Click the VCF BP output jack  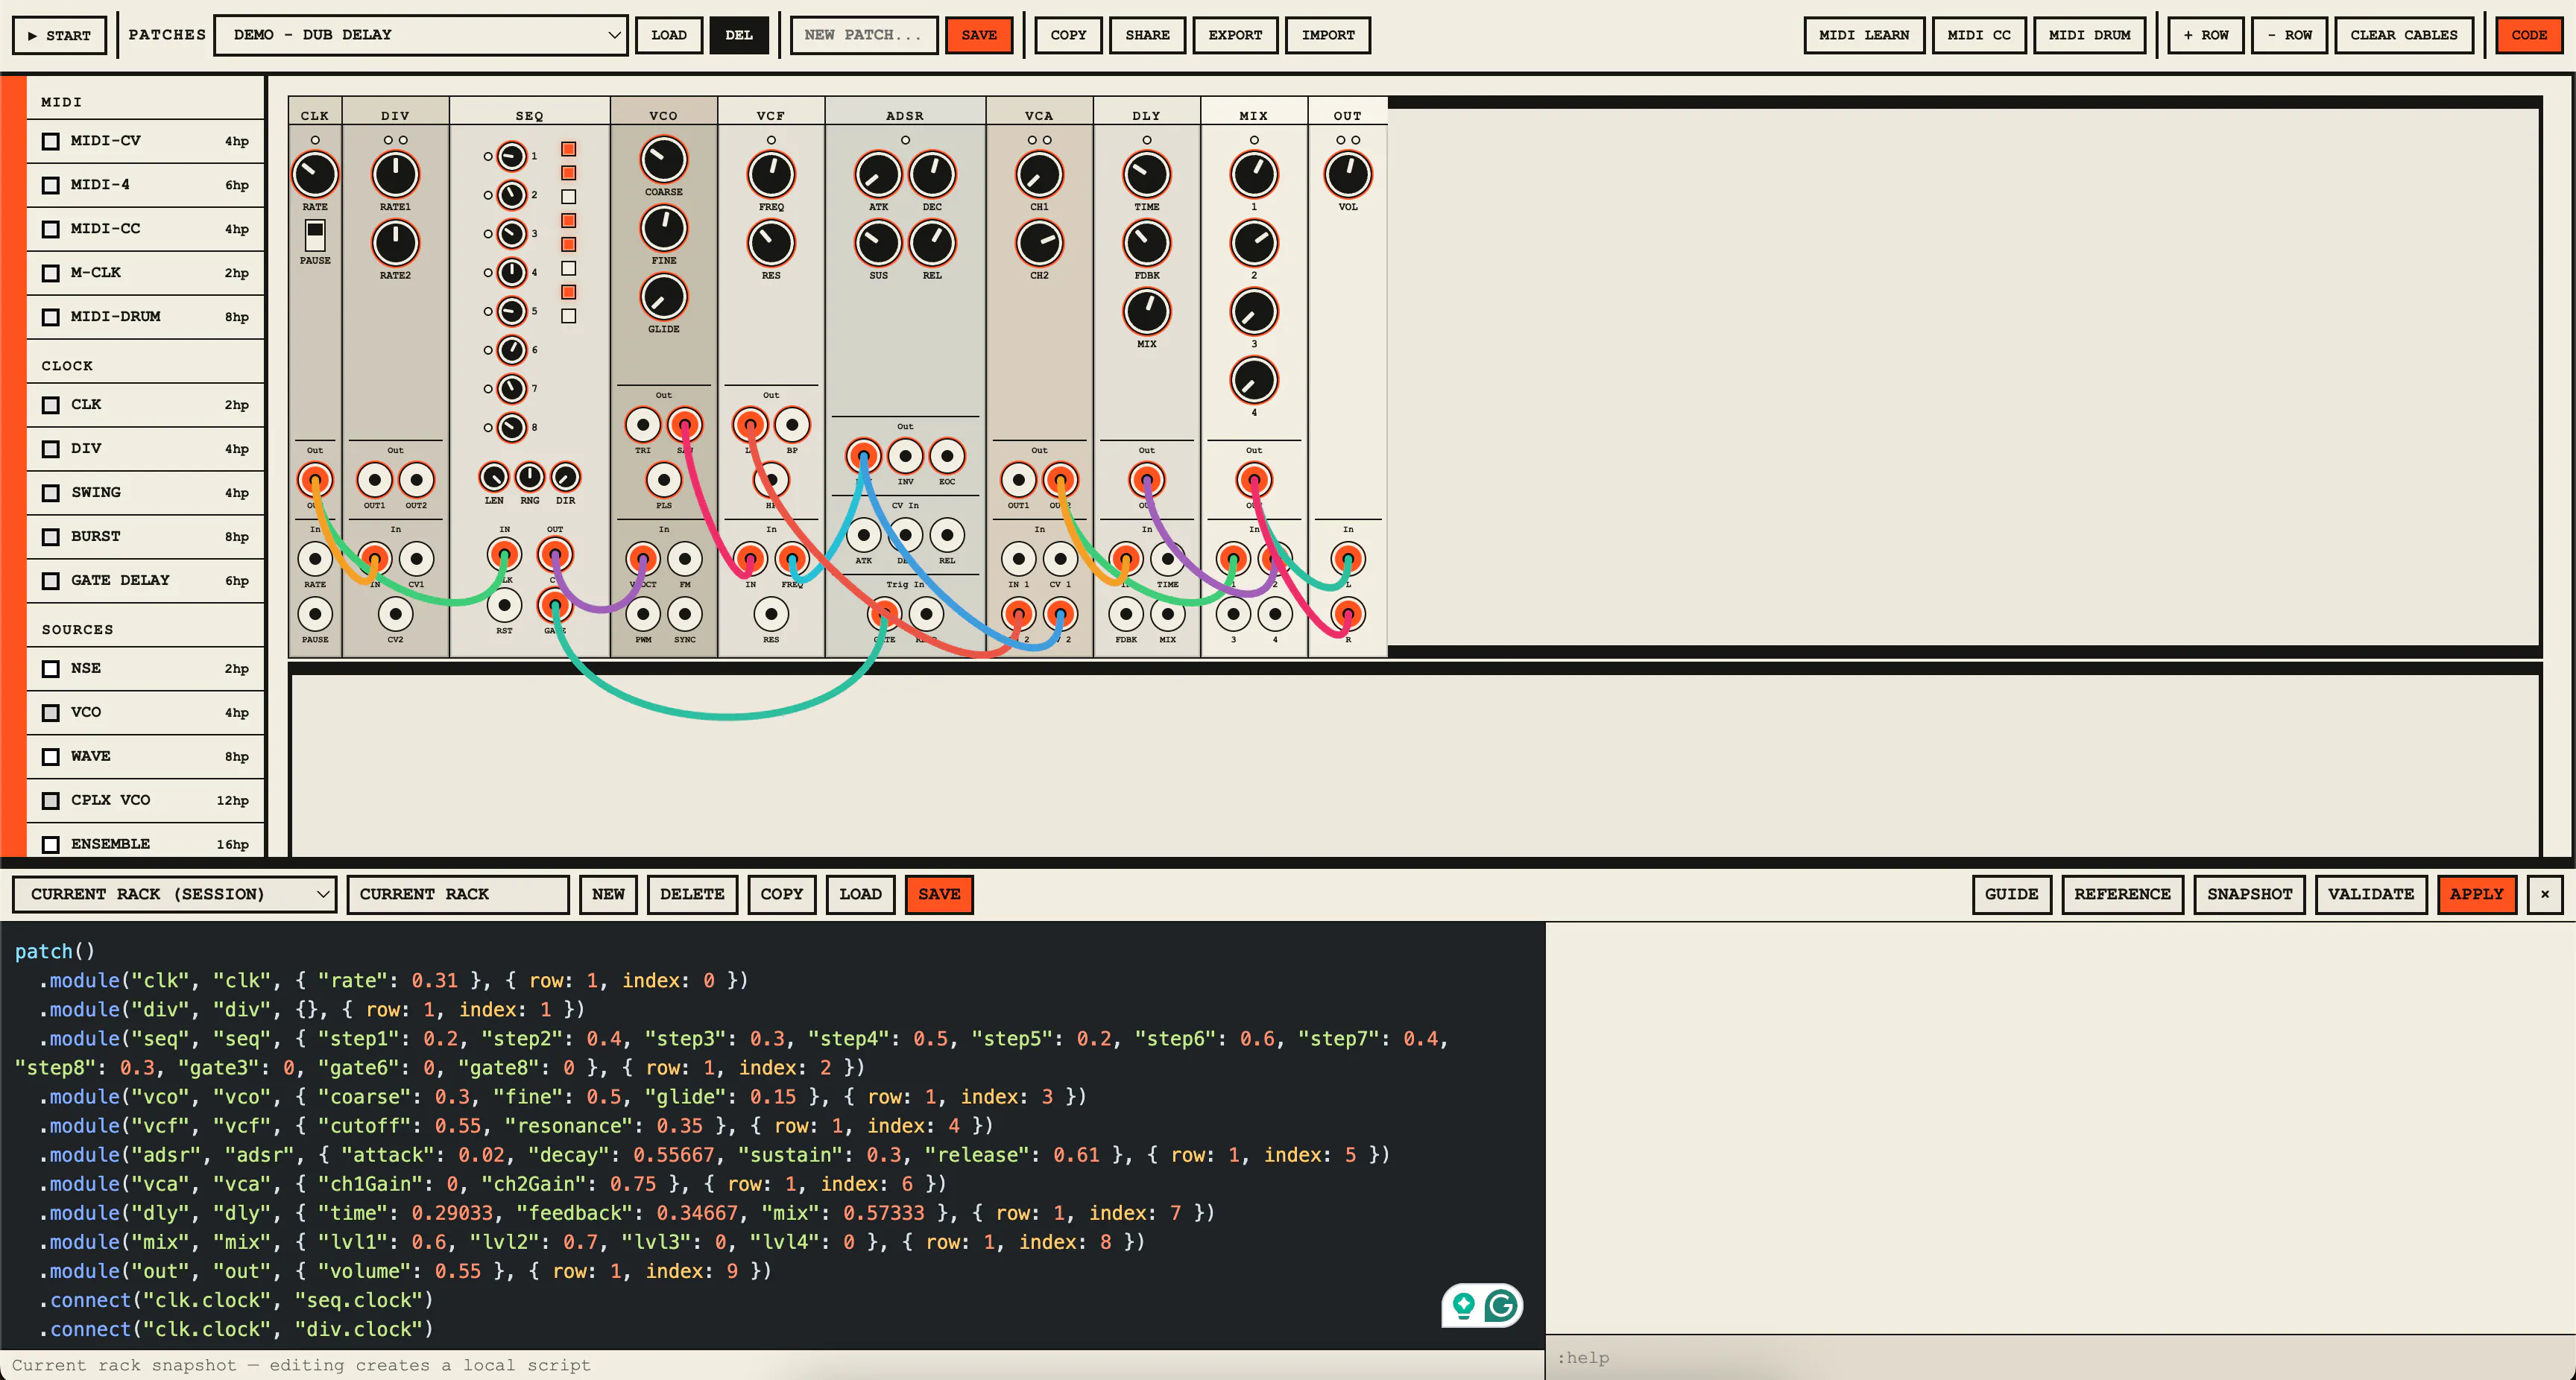791,425
